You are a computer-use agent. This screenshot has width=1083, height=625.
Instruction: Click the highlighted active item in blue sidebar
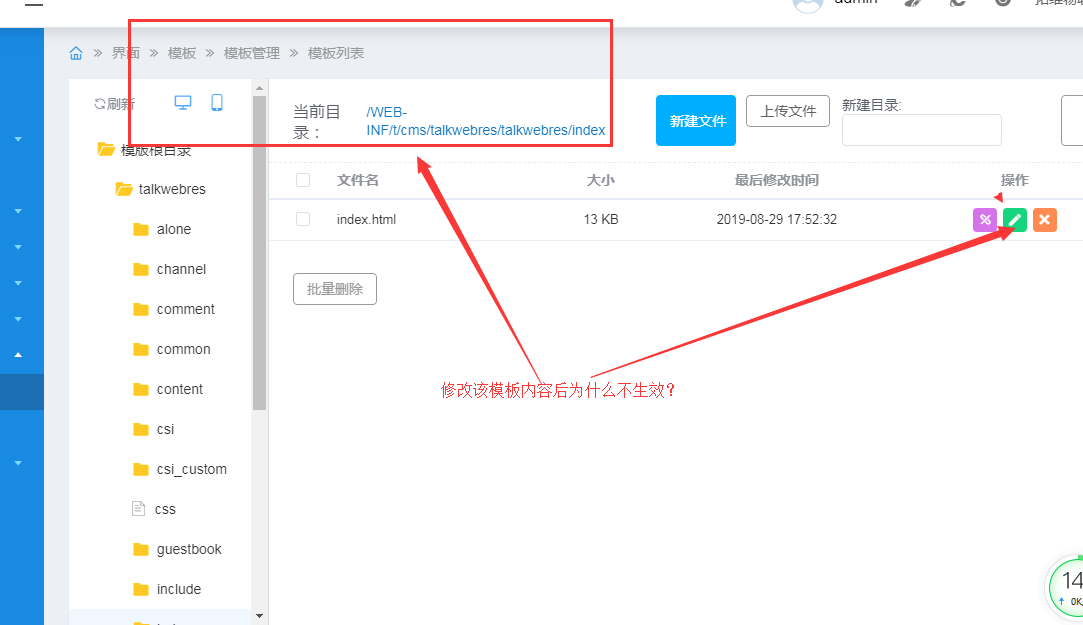coord(22,392)
